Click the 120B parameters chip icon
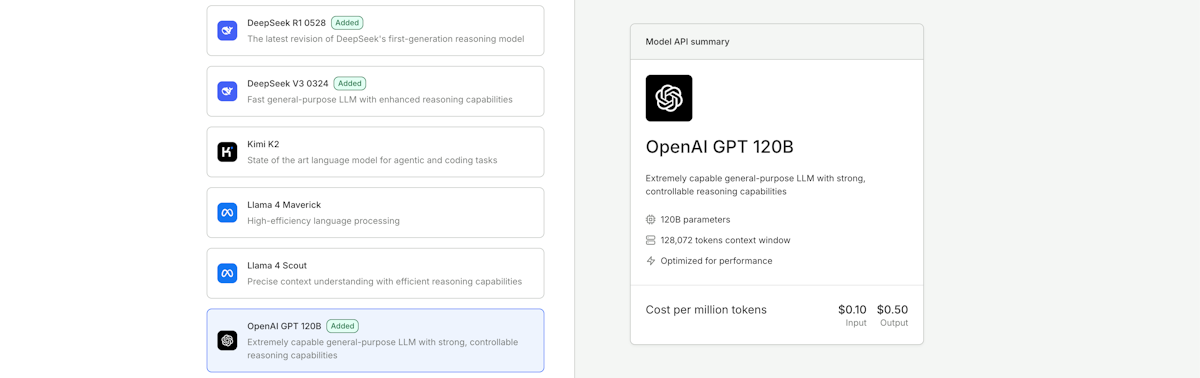The image size is (1200, 378). point(651,220)
